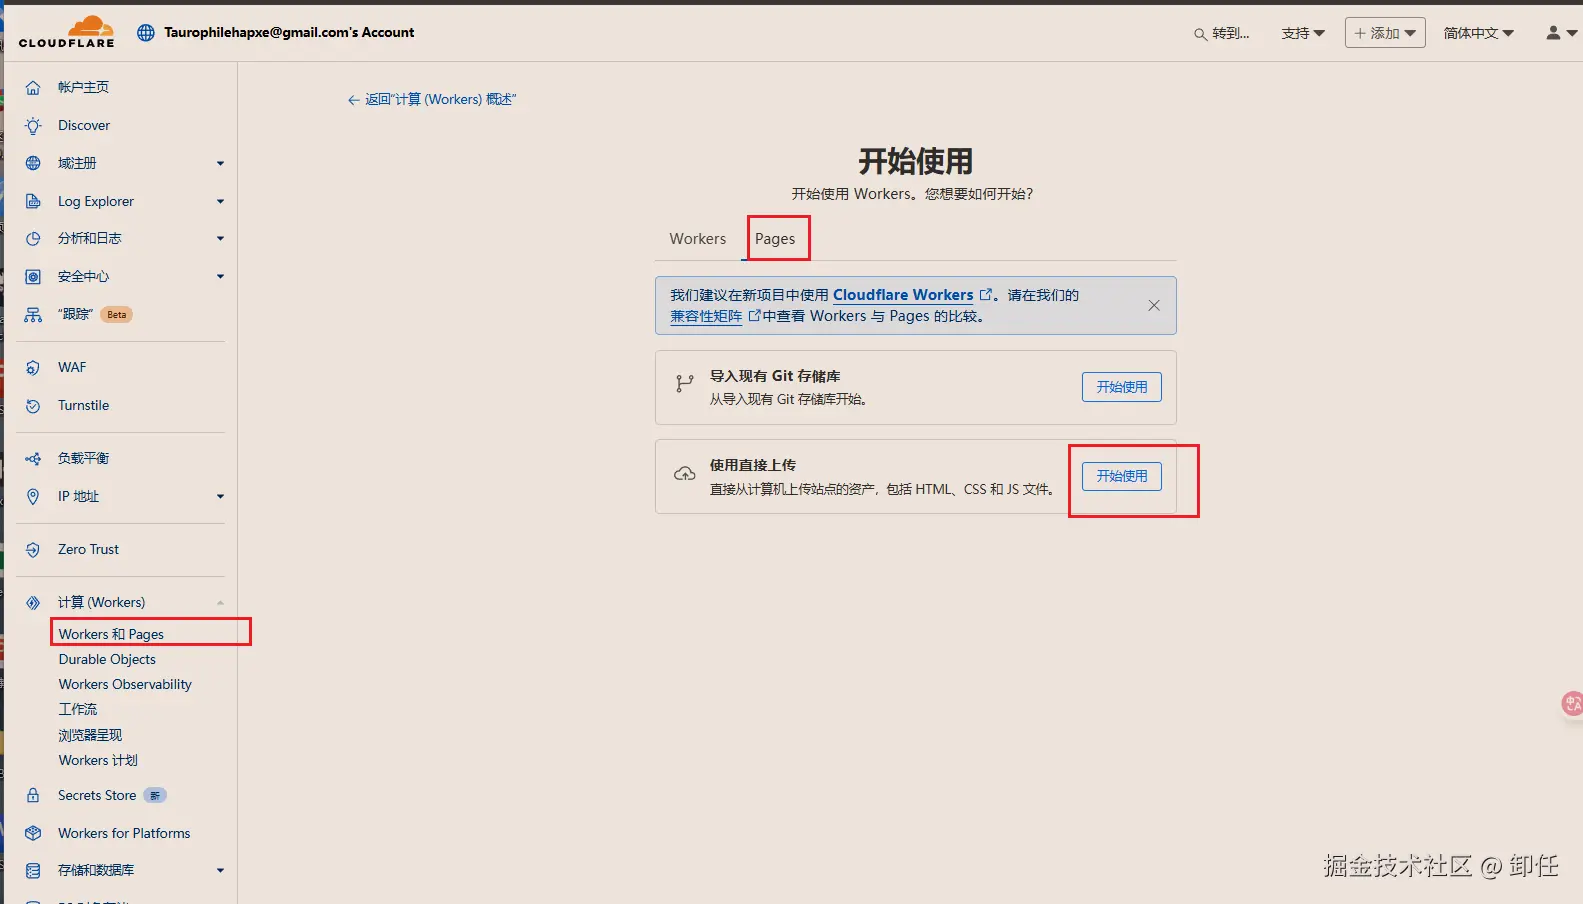This screenshot has height=904, width=1583.
Task: Click the 新 badge beside Secrets Store
Action: coord(155,796)
